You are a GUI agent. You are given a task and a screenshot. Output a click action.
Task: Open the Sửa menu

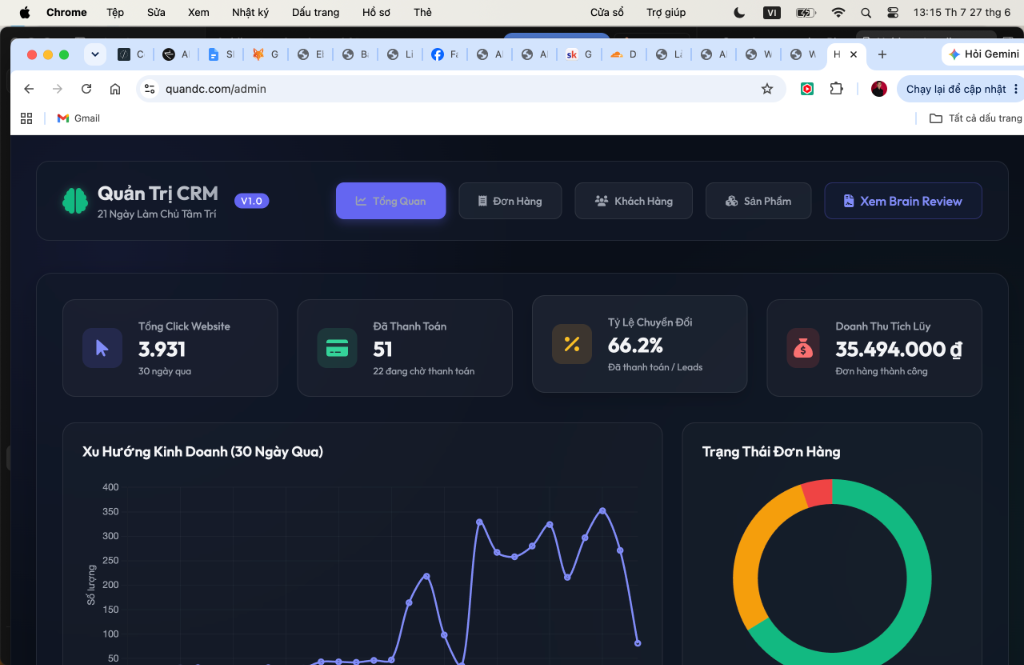coord(156,12)
